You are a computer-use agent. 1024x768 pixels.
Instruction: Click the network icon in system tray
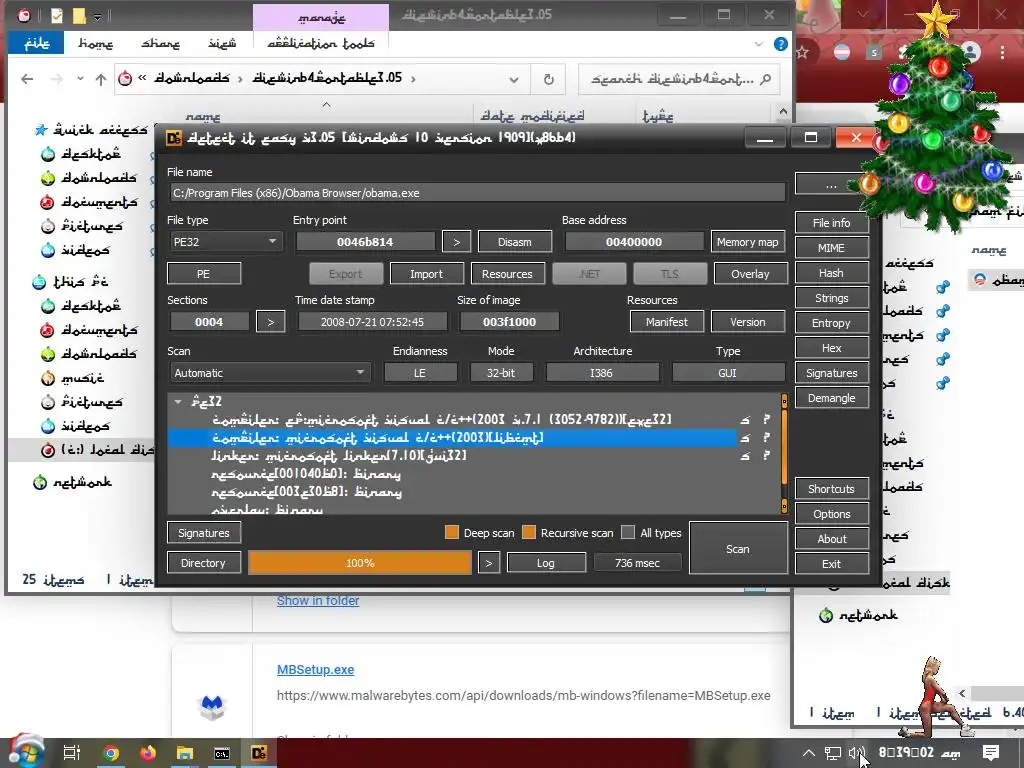[x=833, y=753]
